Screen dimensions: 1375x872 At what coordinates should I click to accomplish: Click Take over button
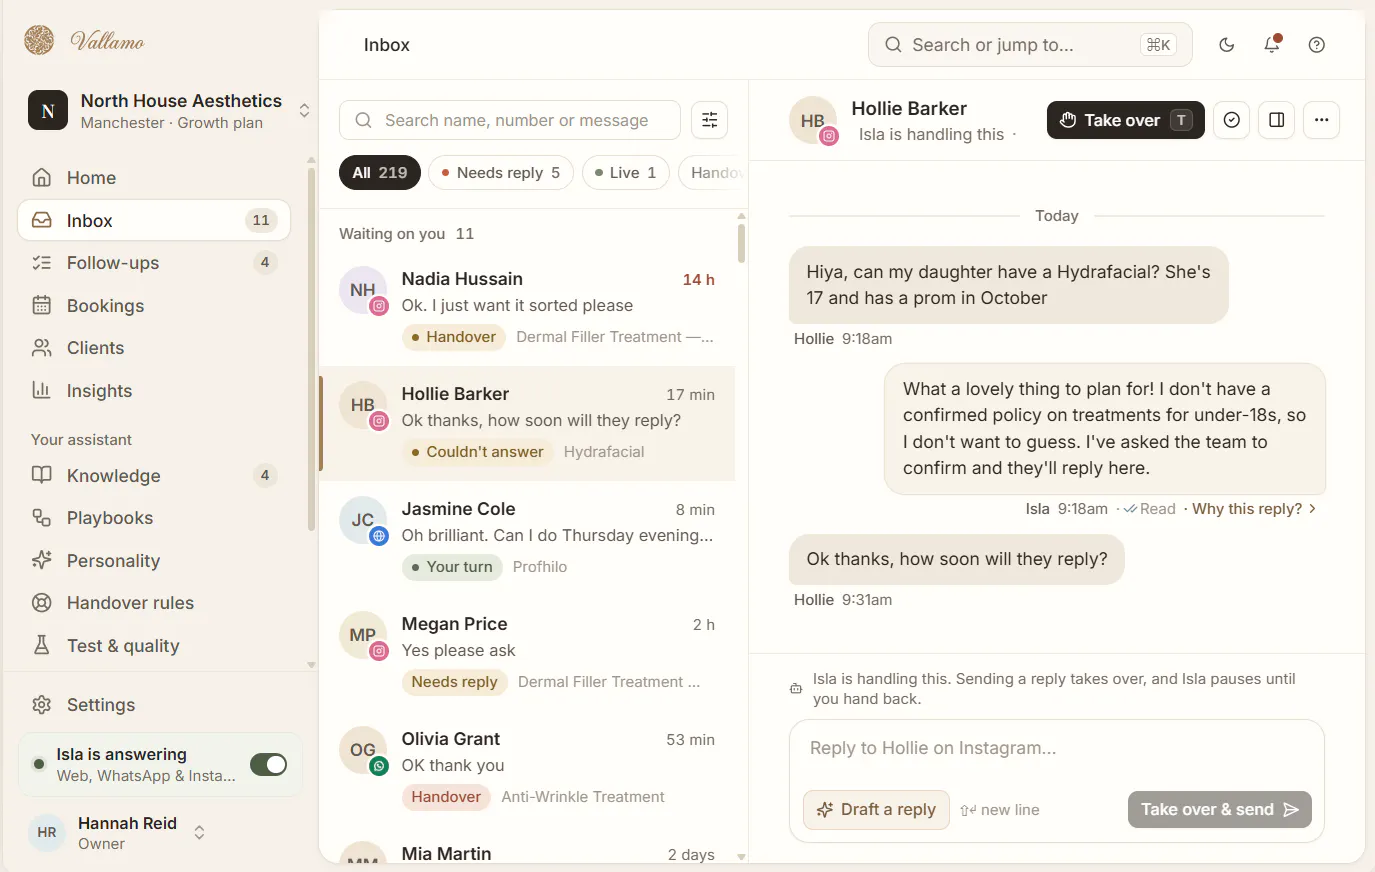click(x=1126, y=120)
